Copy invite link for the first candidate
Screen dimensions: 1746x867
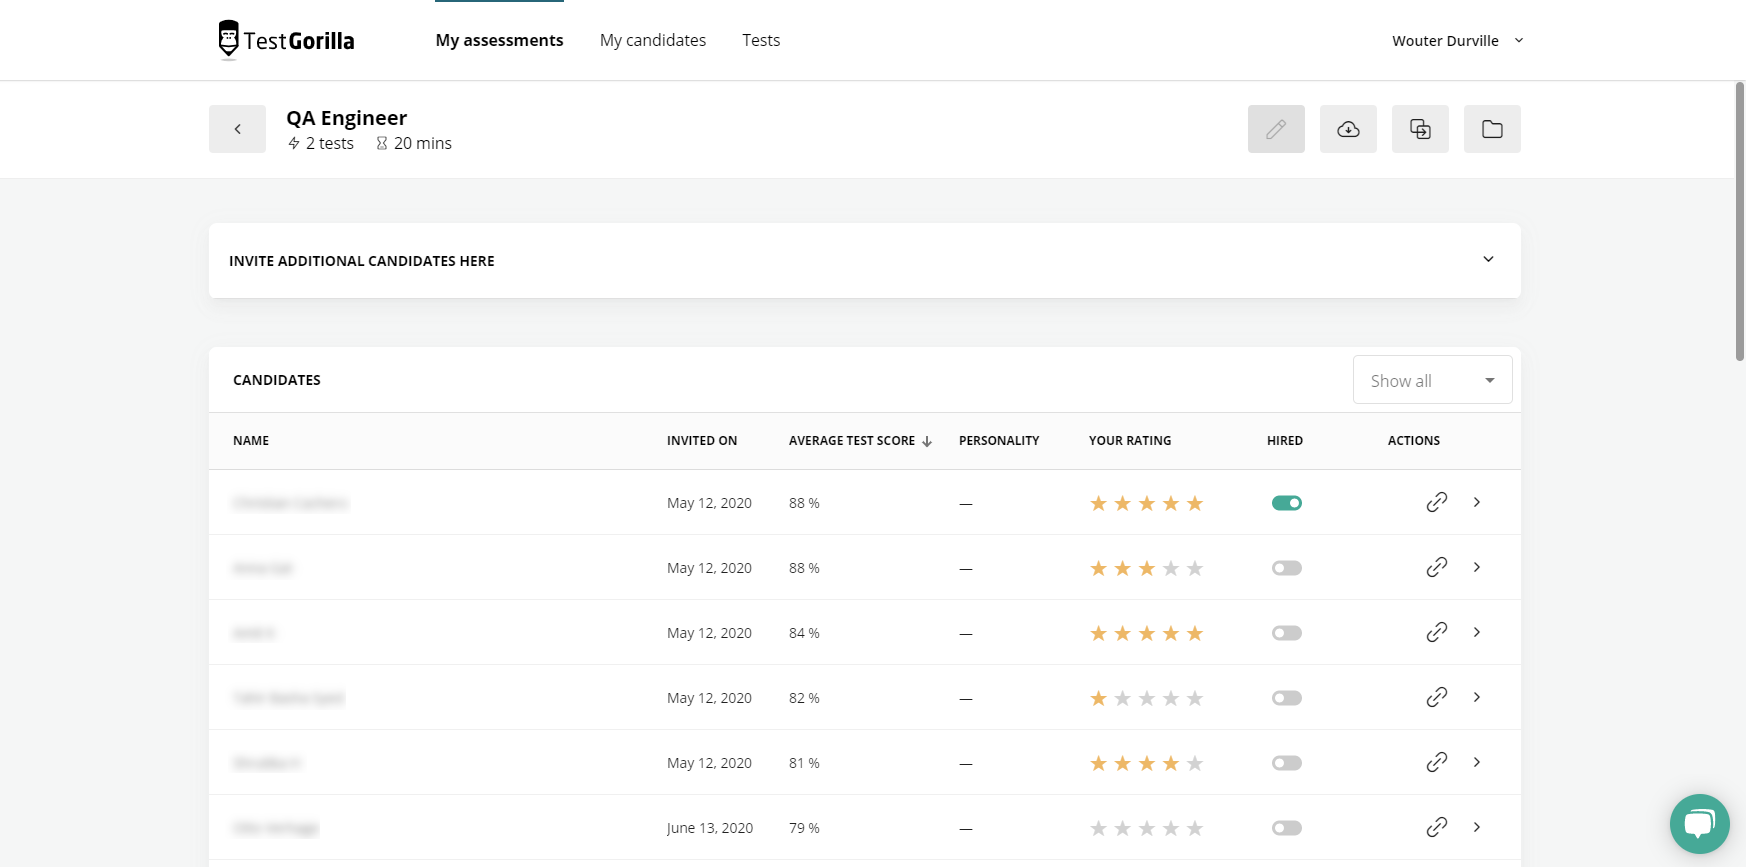1437,502
